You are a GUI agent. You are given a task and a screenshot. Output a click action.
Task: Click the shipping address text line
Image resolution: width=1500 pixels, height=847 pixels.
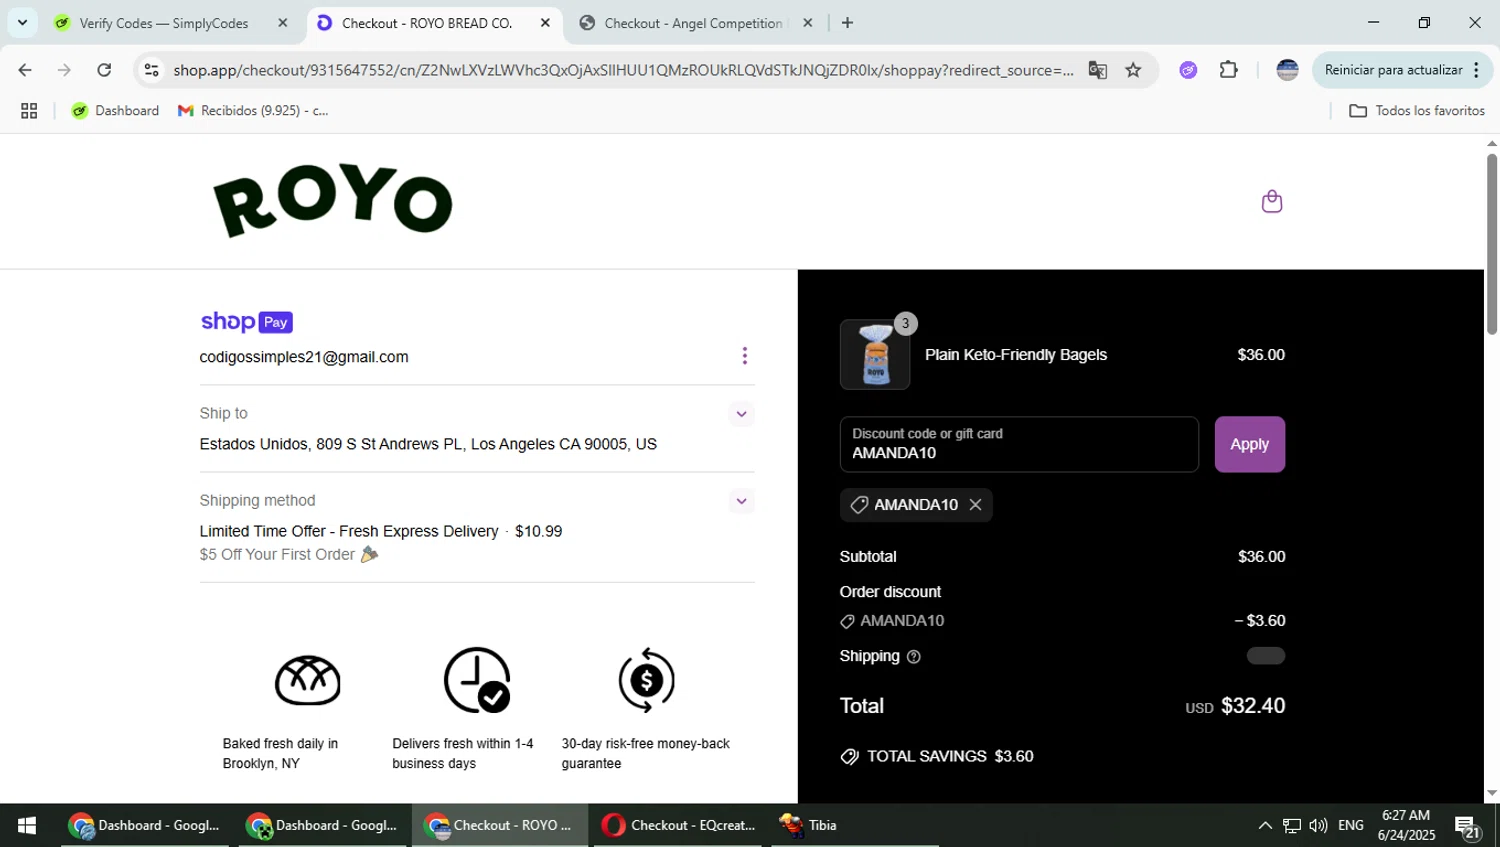click(428, 444)
